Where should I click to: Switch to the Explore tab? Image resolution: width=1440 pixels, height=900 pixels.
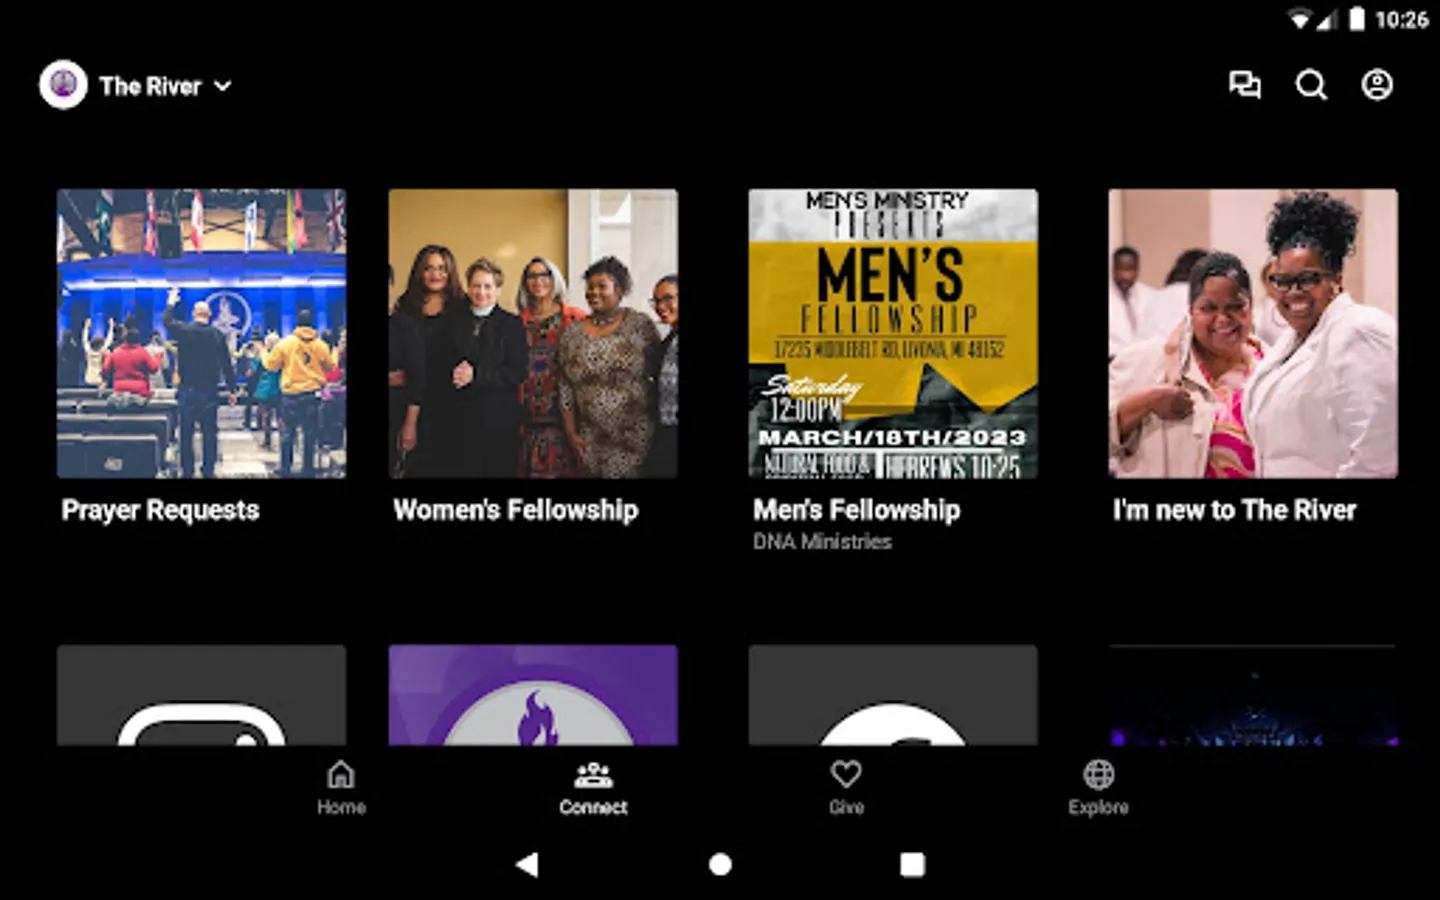pos(1098,788)
